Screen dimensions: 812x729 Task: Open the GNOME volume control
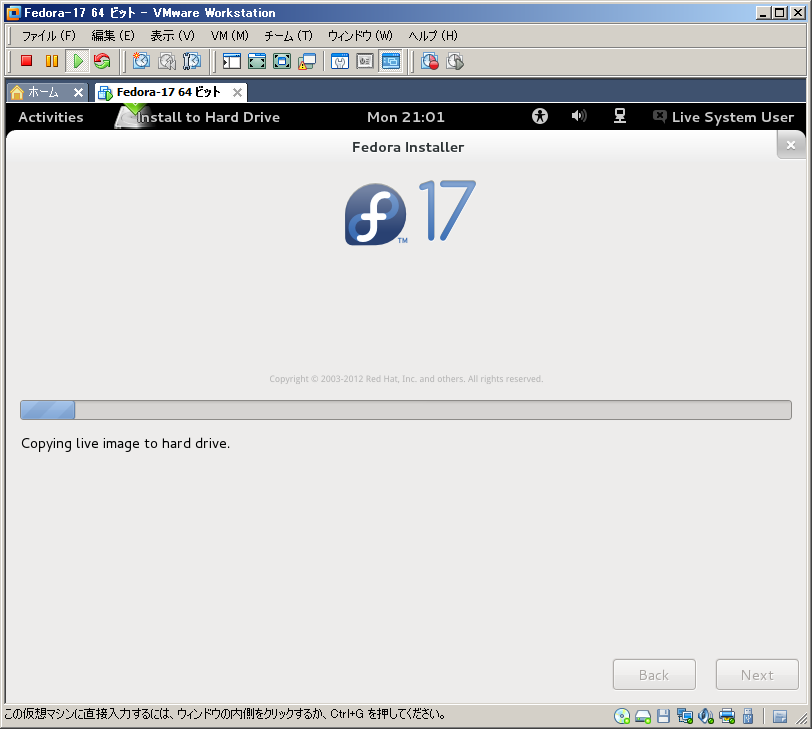pos(579,116)
